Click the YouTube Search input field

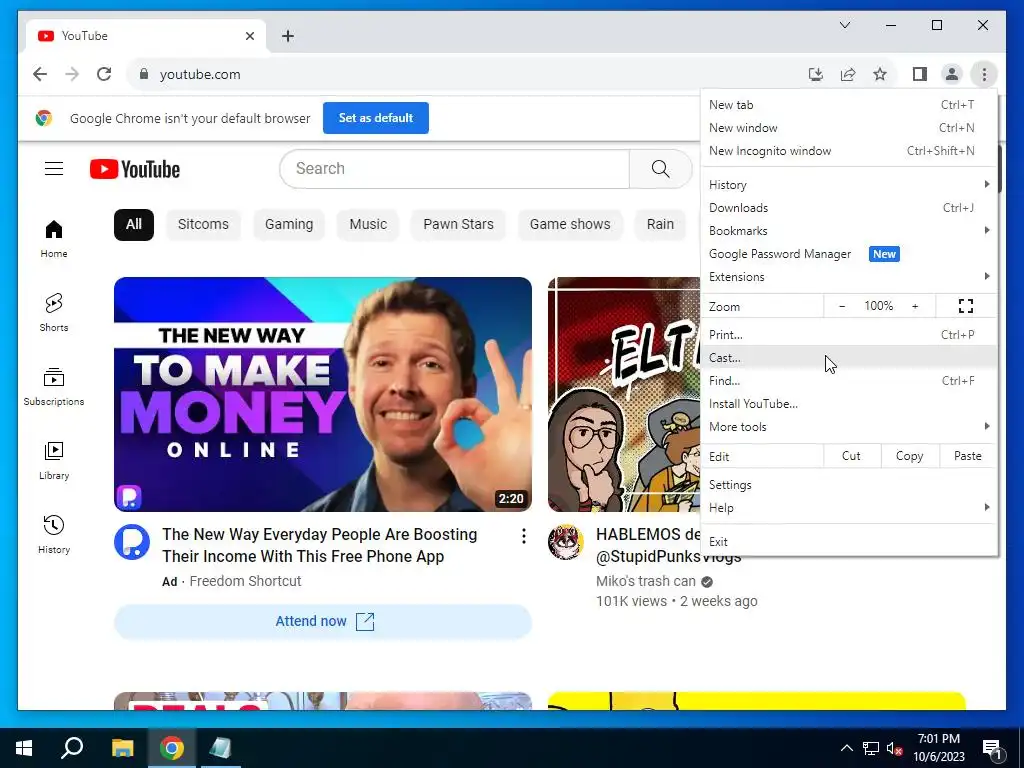point(455,168)
